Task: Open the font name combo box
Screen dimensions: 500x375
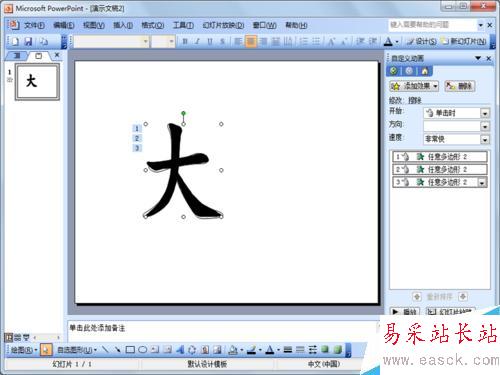Action: pyautogui.click(x=111, y=41)
